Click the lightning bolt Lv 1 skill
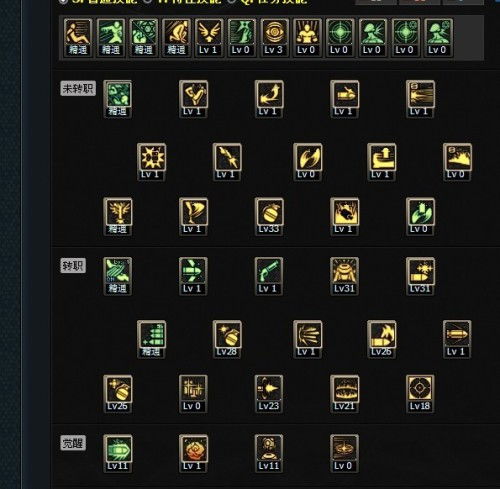Image resolution: width=500 pixels, height=489 pixels. pyautogui.click(x=227, y=162)
